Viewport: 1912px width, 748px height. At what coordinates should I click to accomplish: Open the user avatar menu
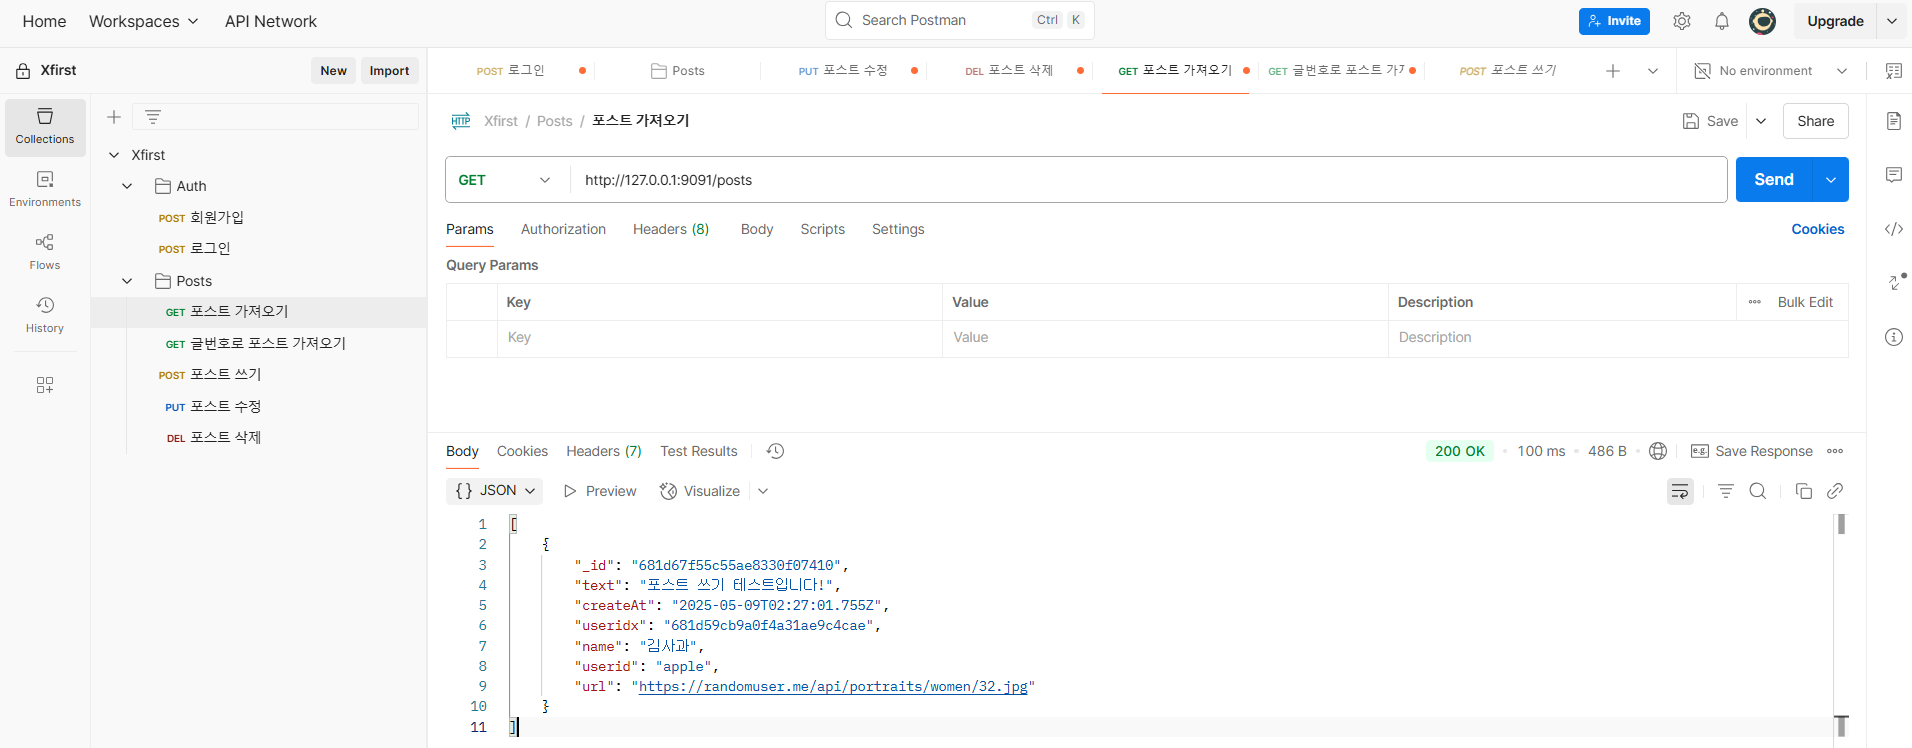click(x=1762, y=21)
